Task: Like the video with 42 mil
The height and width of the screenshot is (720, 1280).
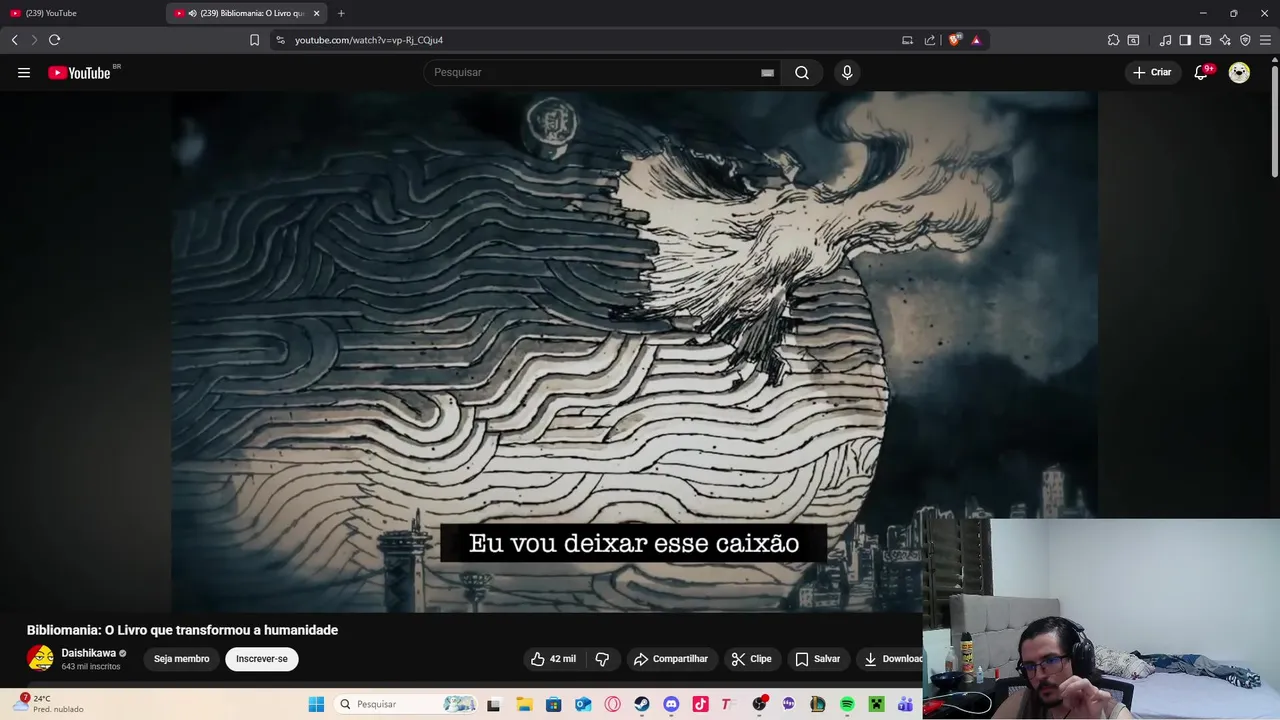Action: [553, 659]
